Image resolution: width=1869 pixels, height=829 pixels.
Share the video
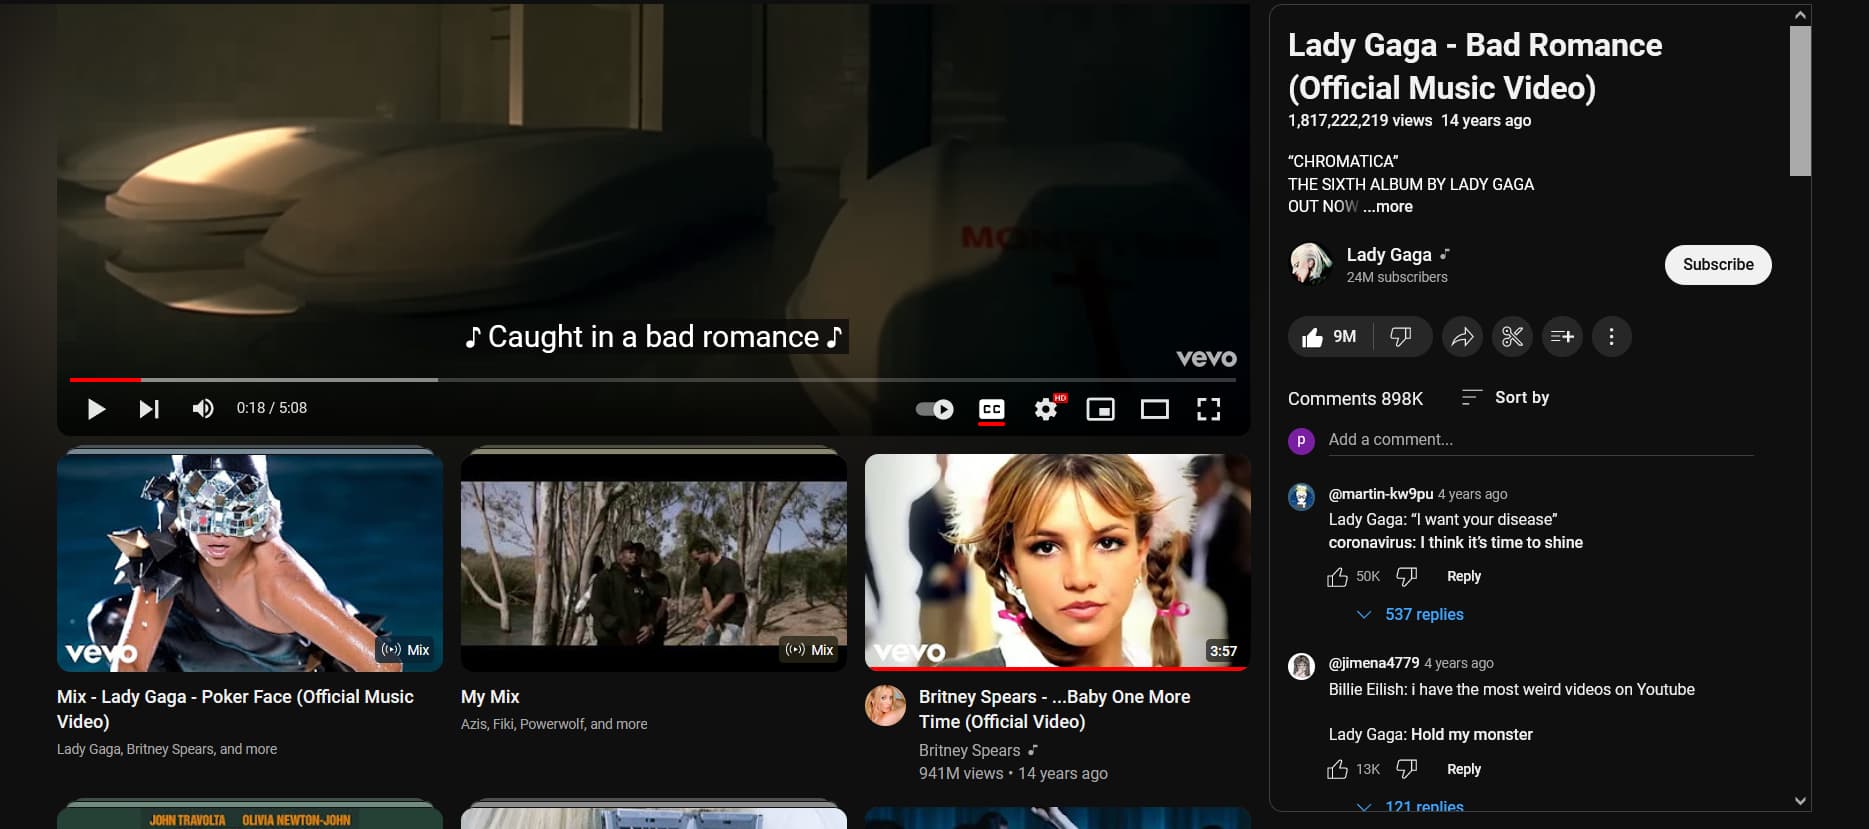point(1463,337)
